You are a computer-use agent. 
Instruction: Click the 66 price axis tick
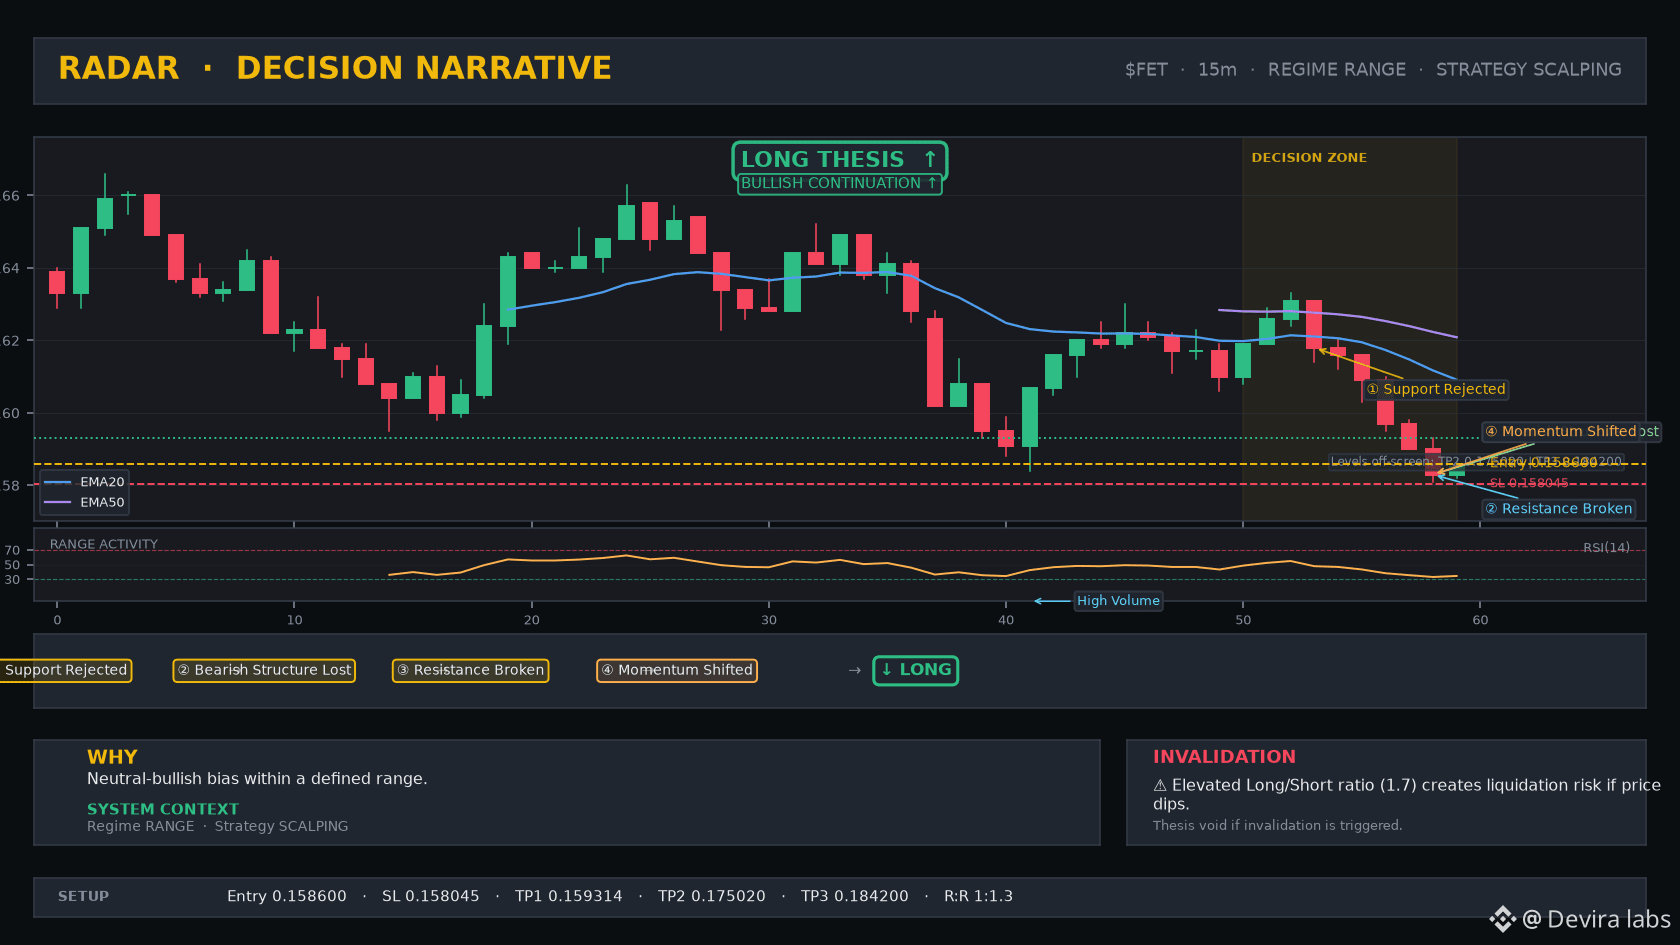click(x=10, y=196)
